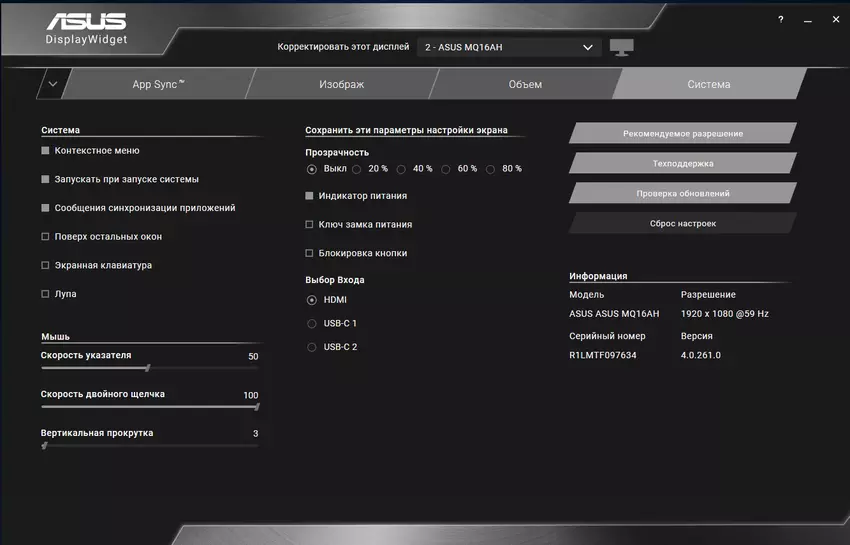
Task: Close the DisplayWidget window
Action: (835, 19)
